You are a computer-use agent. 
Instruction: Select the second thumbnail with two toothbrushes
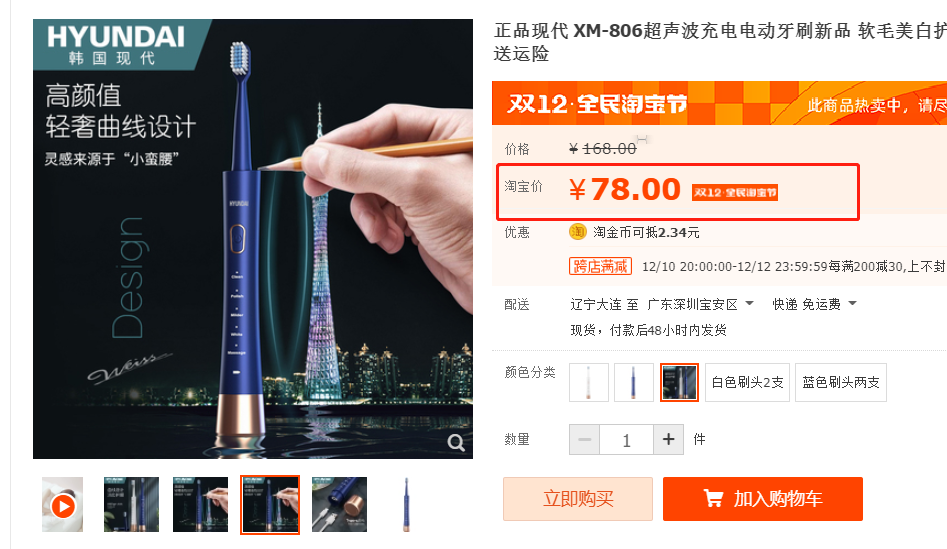click(x=132, y=505)
